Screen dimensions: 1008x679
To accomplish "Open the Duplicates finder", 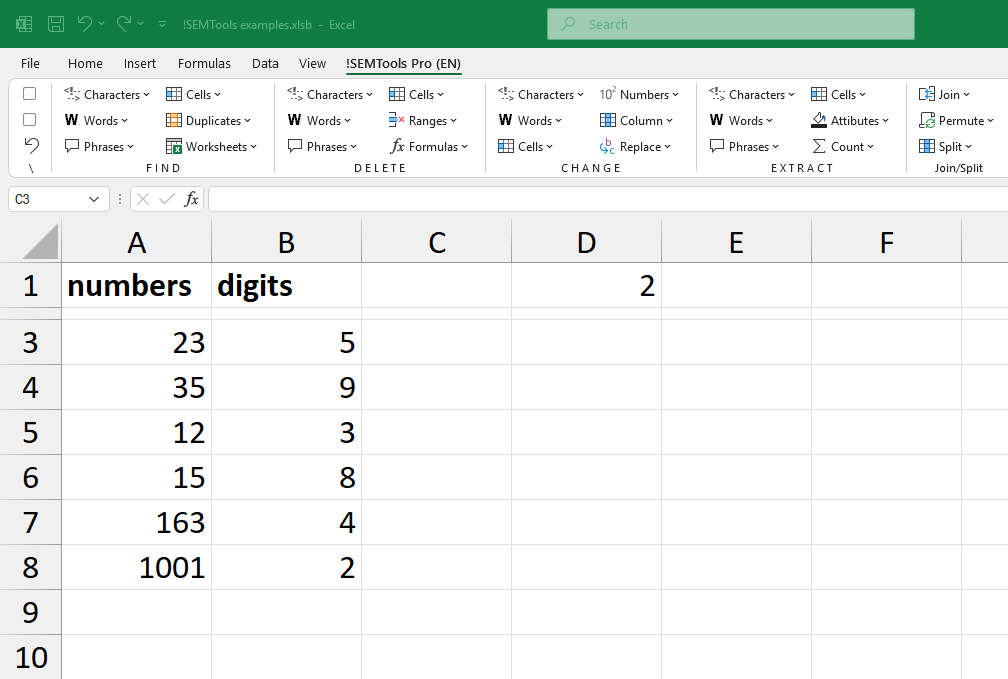I will click(x=209, y=120).
